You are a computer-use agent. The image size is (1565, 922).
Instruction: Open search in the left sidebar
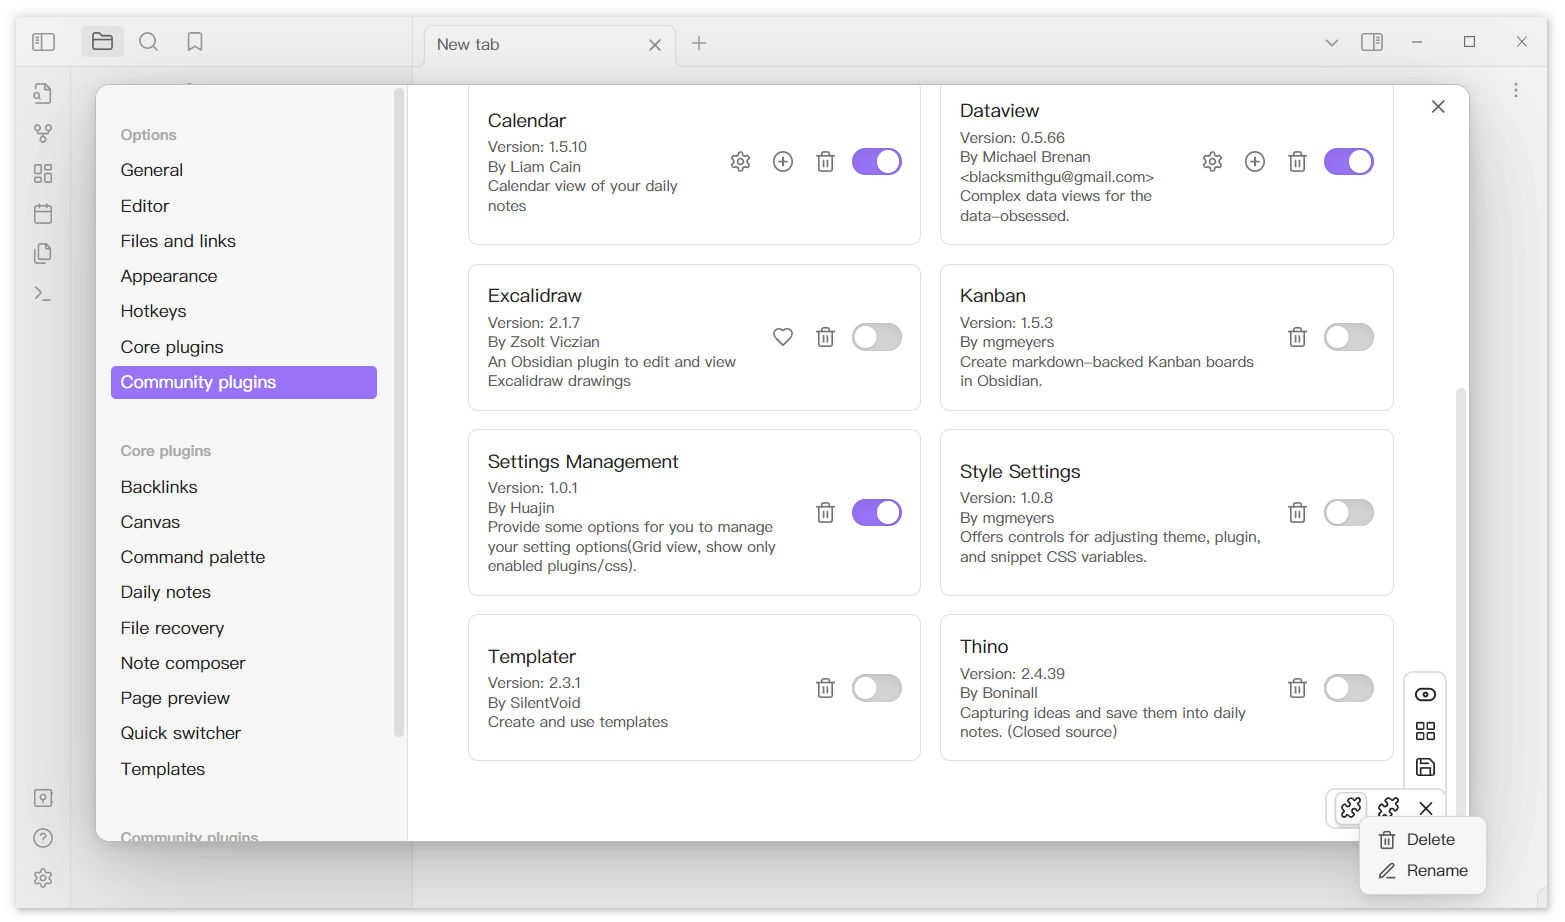[x=148, y=41]
